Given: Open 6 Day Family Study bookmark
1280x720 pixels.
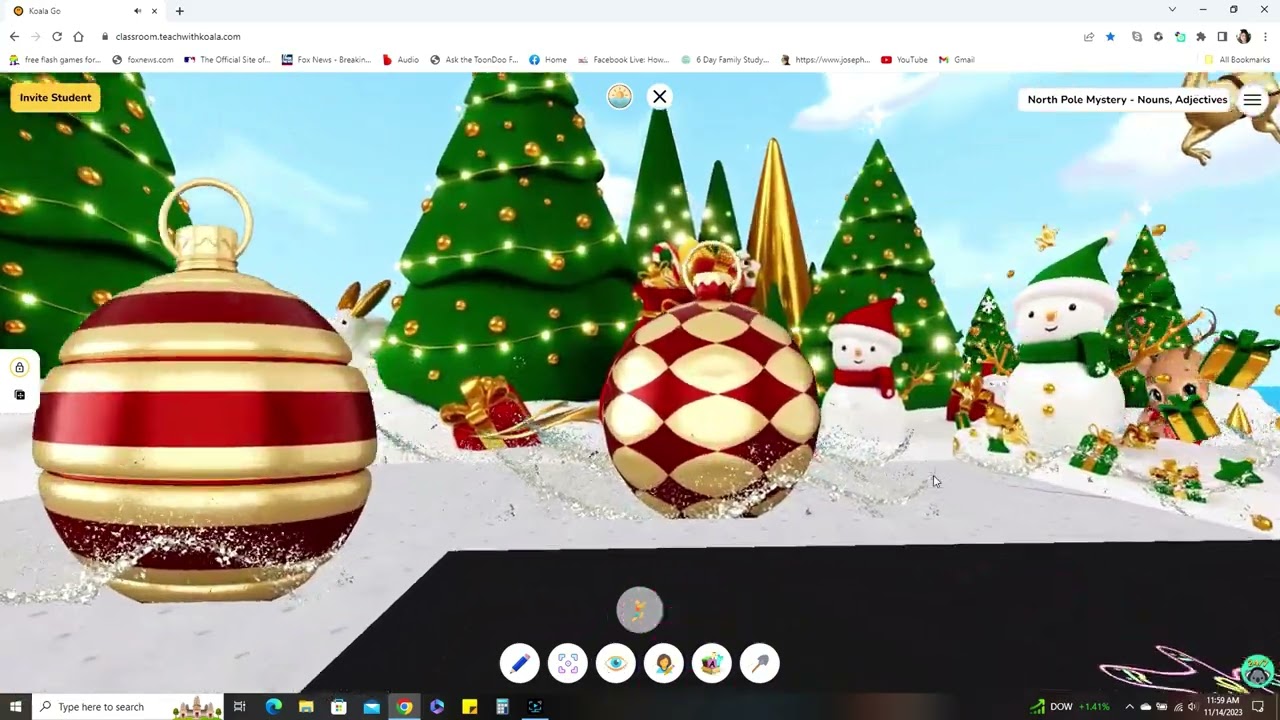Looking at the screenshot, I should pos(725,60).
